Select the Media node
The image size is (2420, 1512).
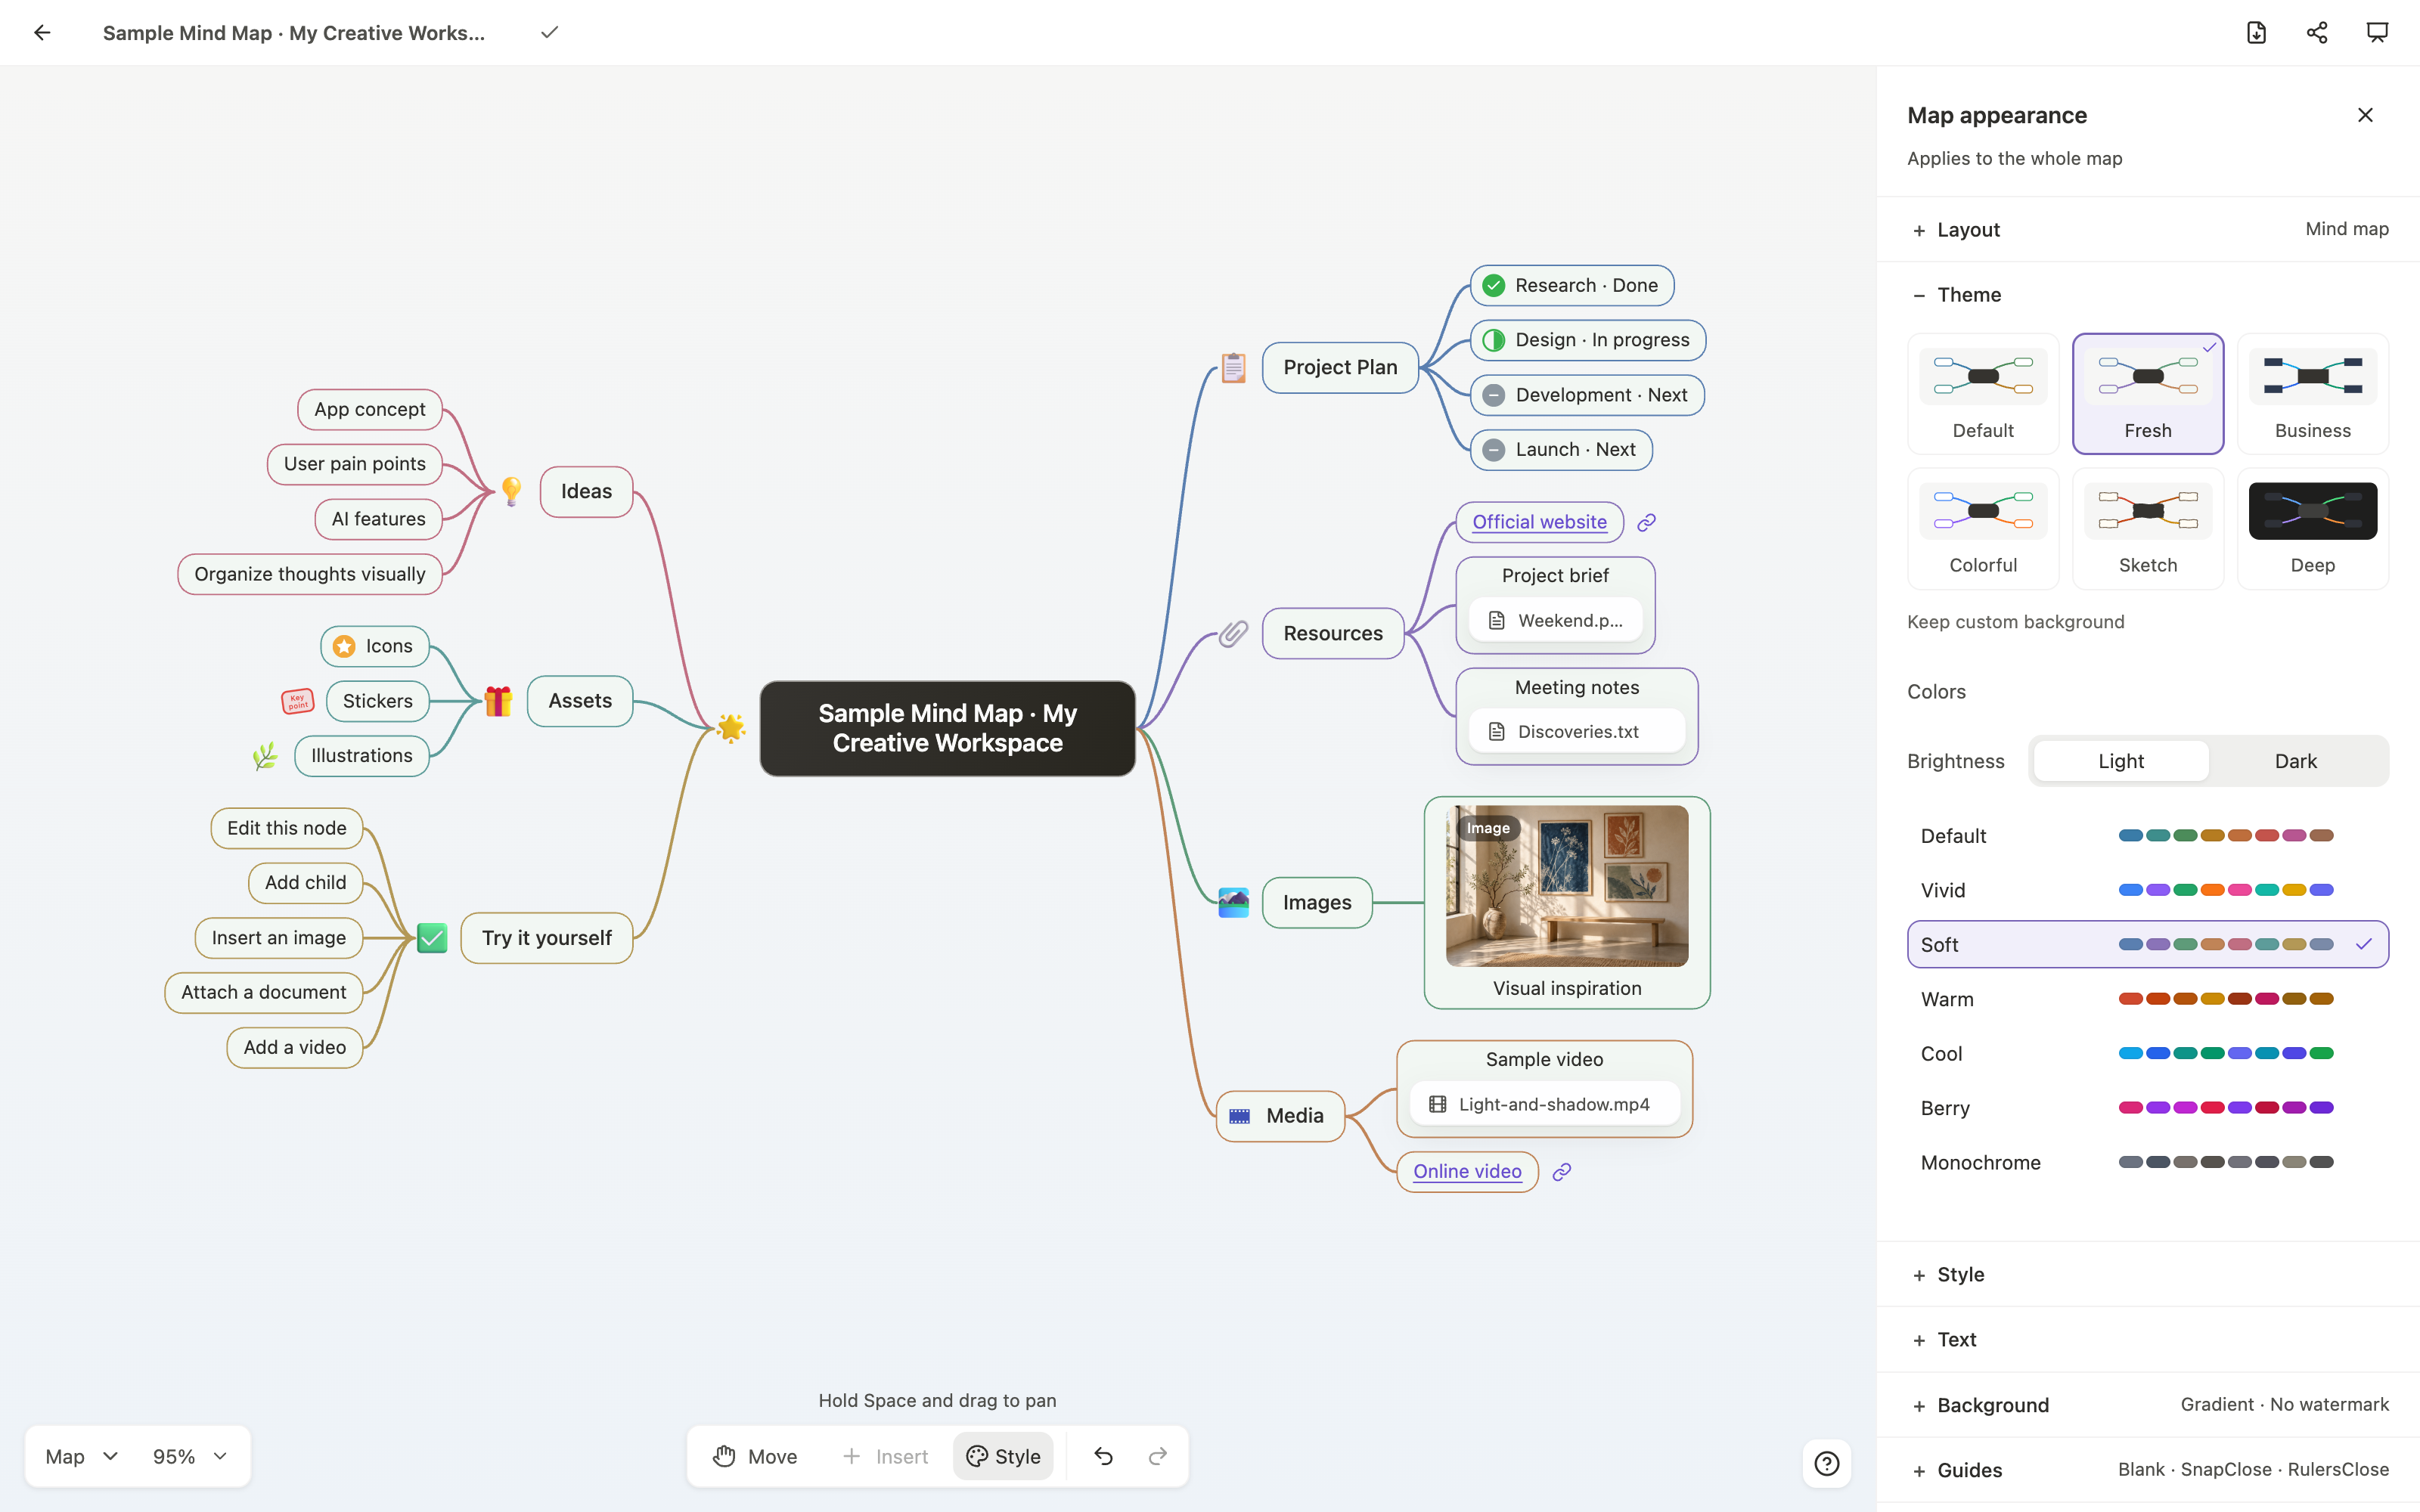click(1280, 1116)
